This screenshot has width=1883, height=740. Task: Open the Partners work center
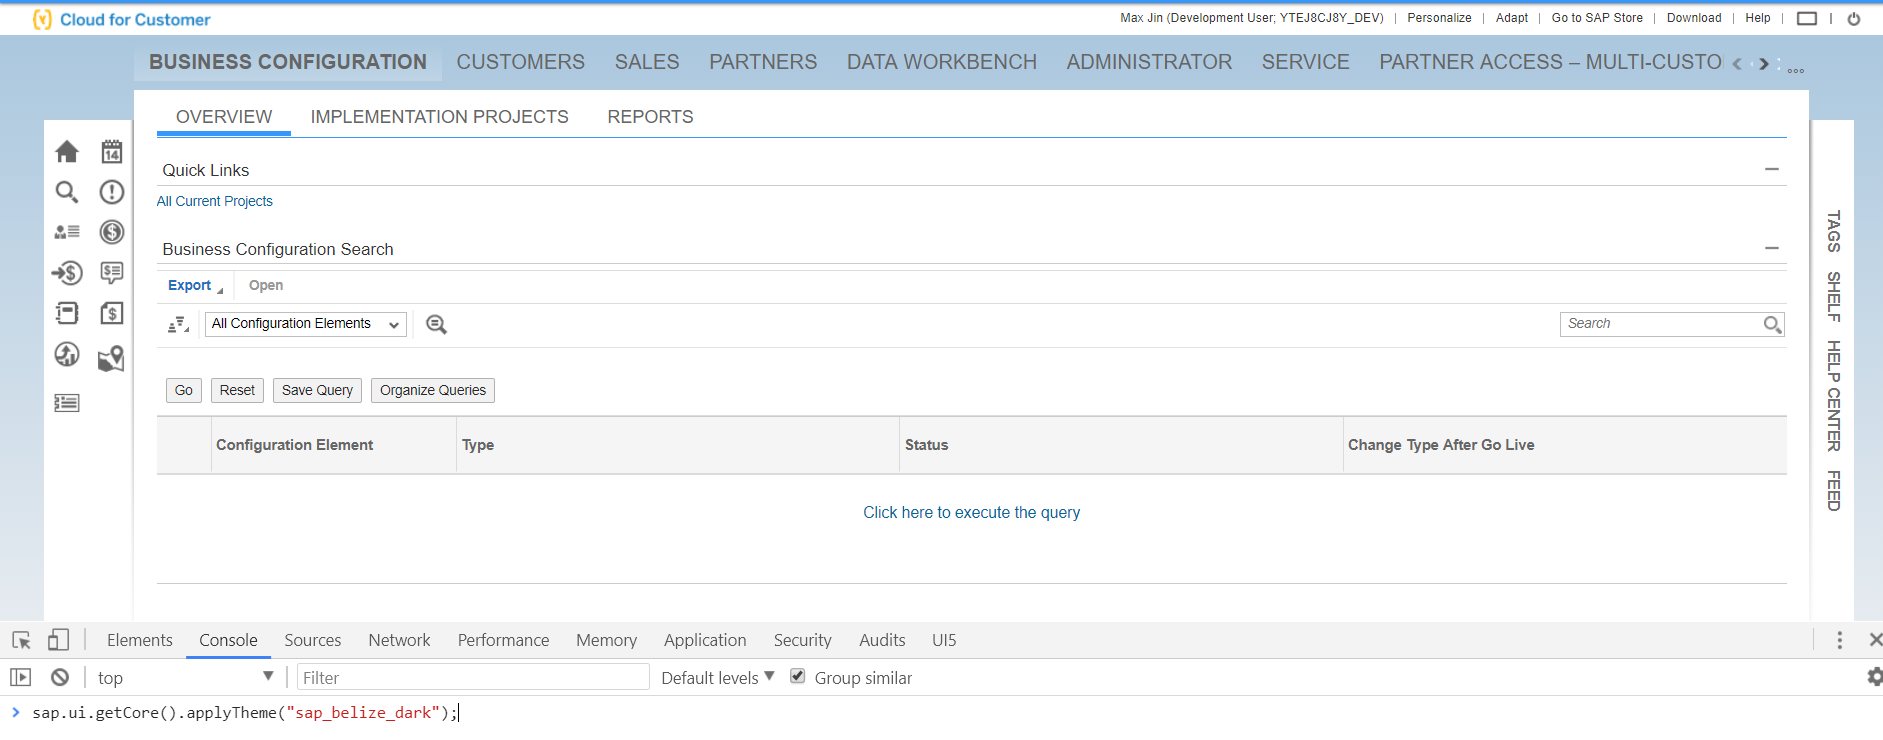tap(763, 62)
